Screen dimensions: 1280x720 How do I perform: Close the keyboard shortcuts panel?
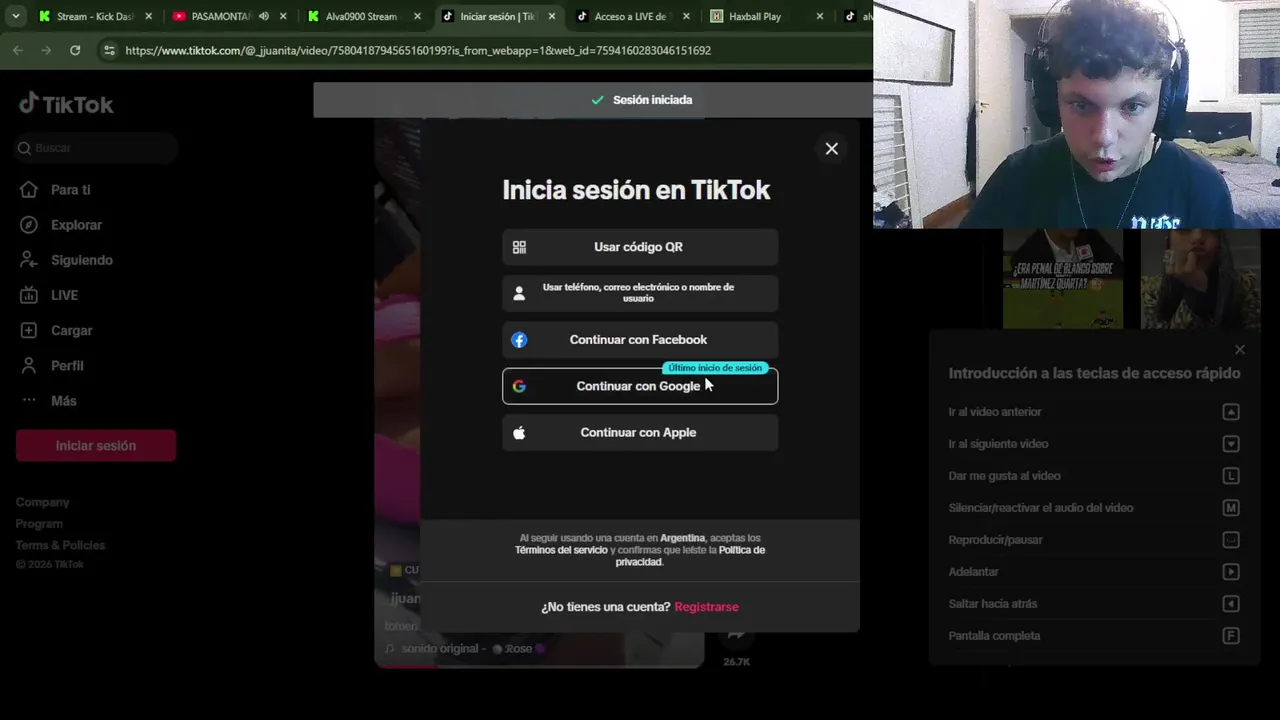click(x=1240, y=350)
